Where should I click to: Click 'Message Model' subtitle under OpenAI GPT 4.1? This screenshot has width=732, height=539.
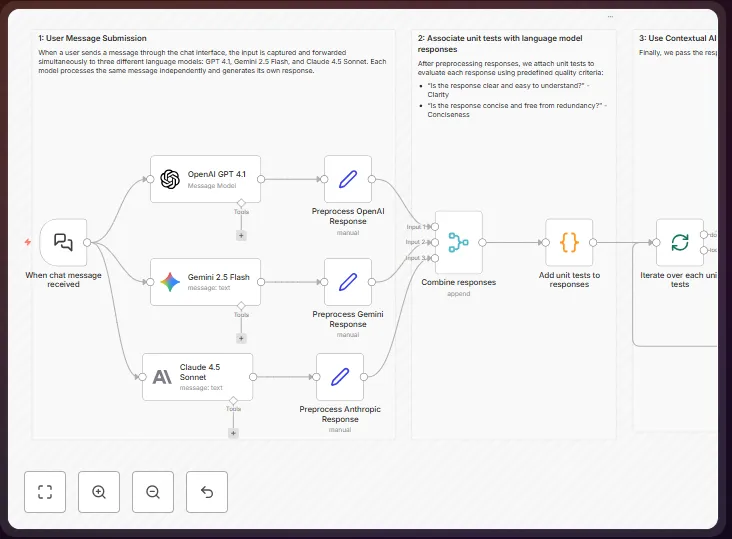pos(212,186)
